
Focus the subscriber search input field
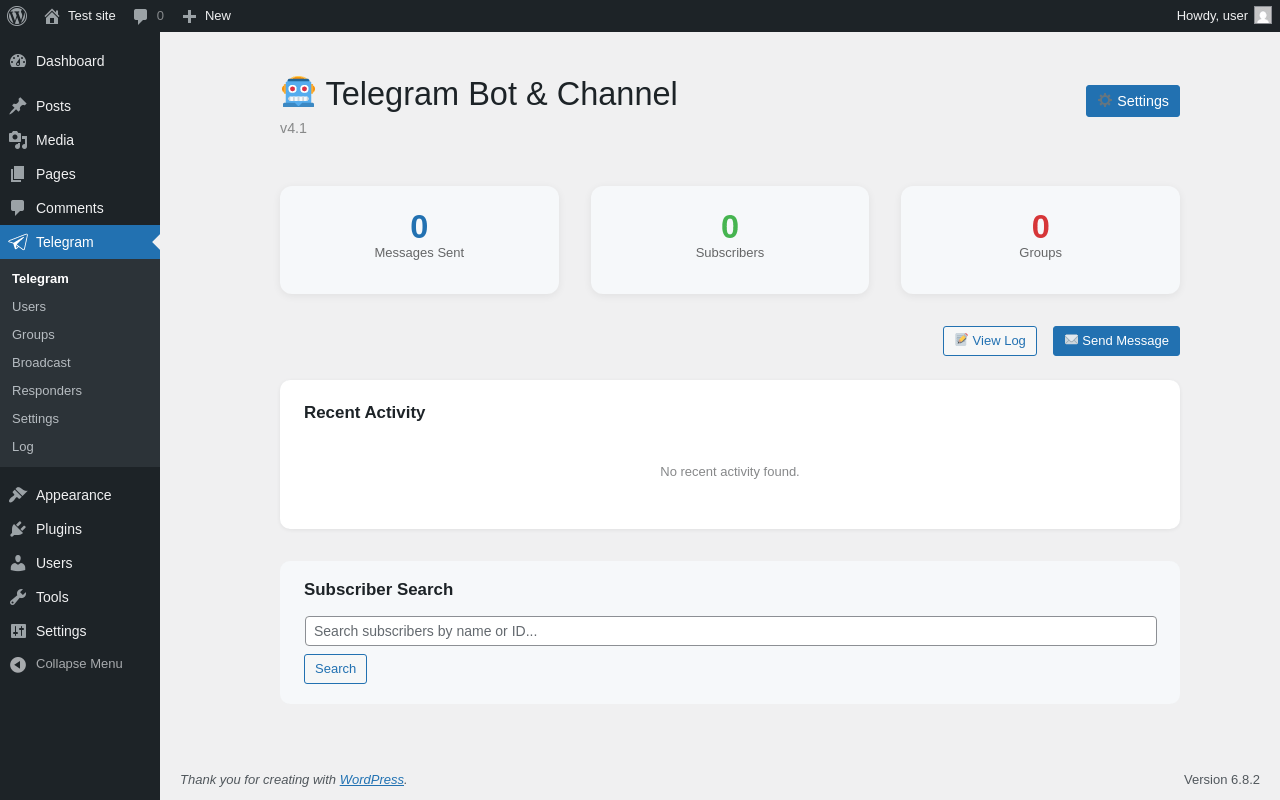click(x=731, y=631)
